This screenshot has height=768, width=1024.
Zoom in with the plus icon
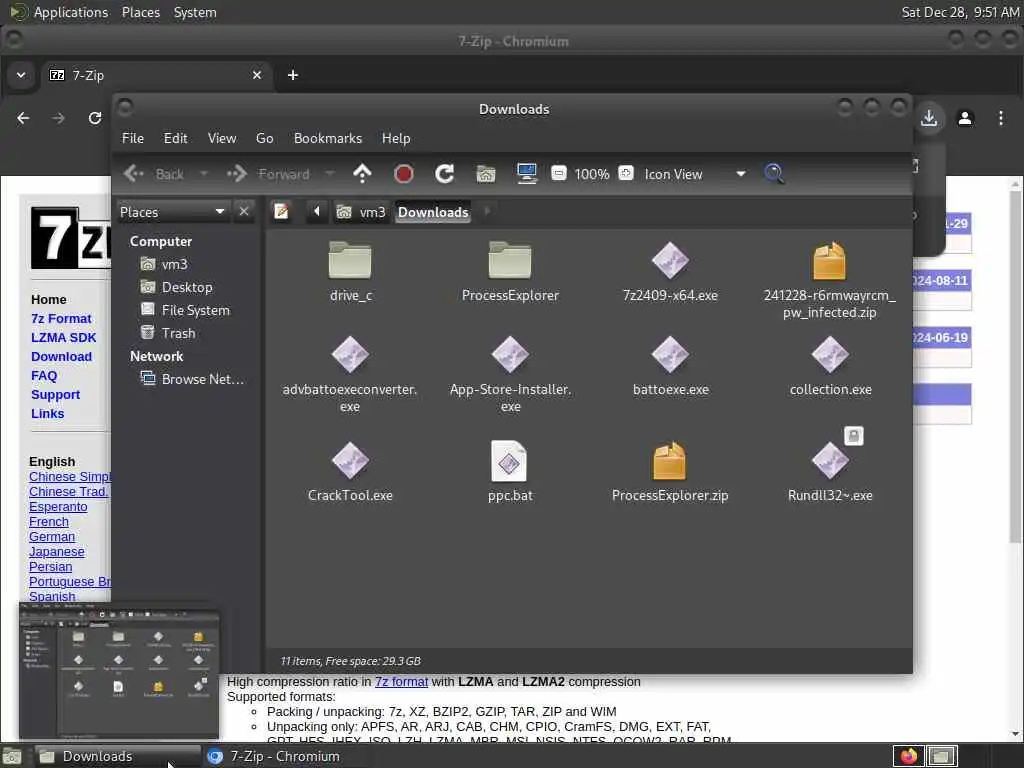click(x=626, y=173)
